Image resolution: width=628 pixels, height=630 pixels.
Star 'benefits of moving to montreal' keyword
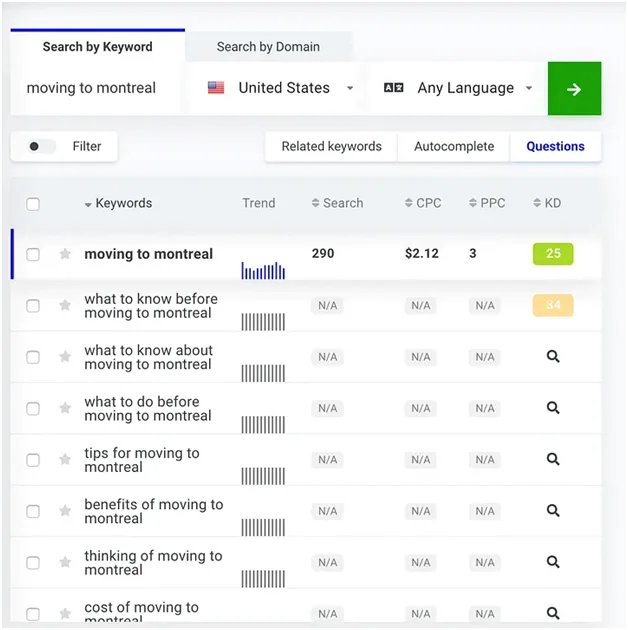click(x=65, y=511)
